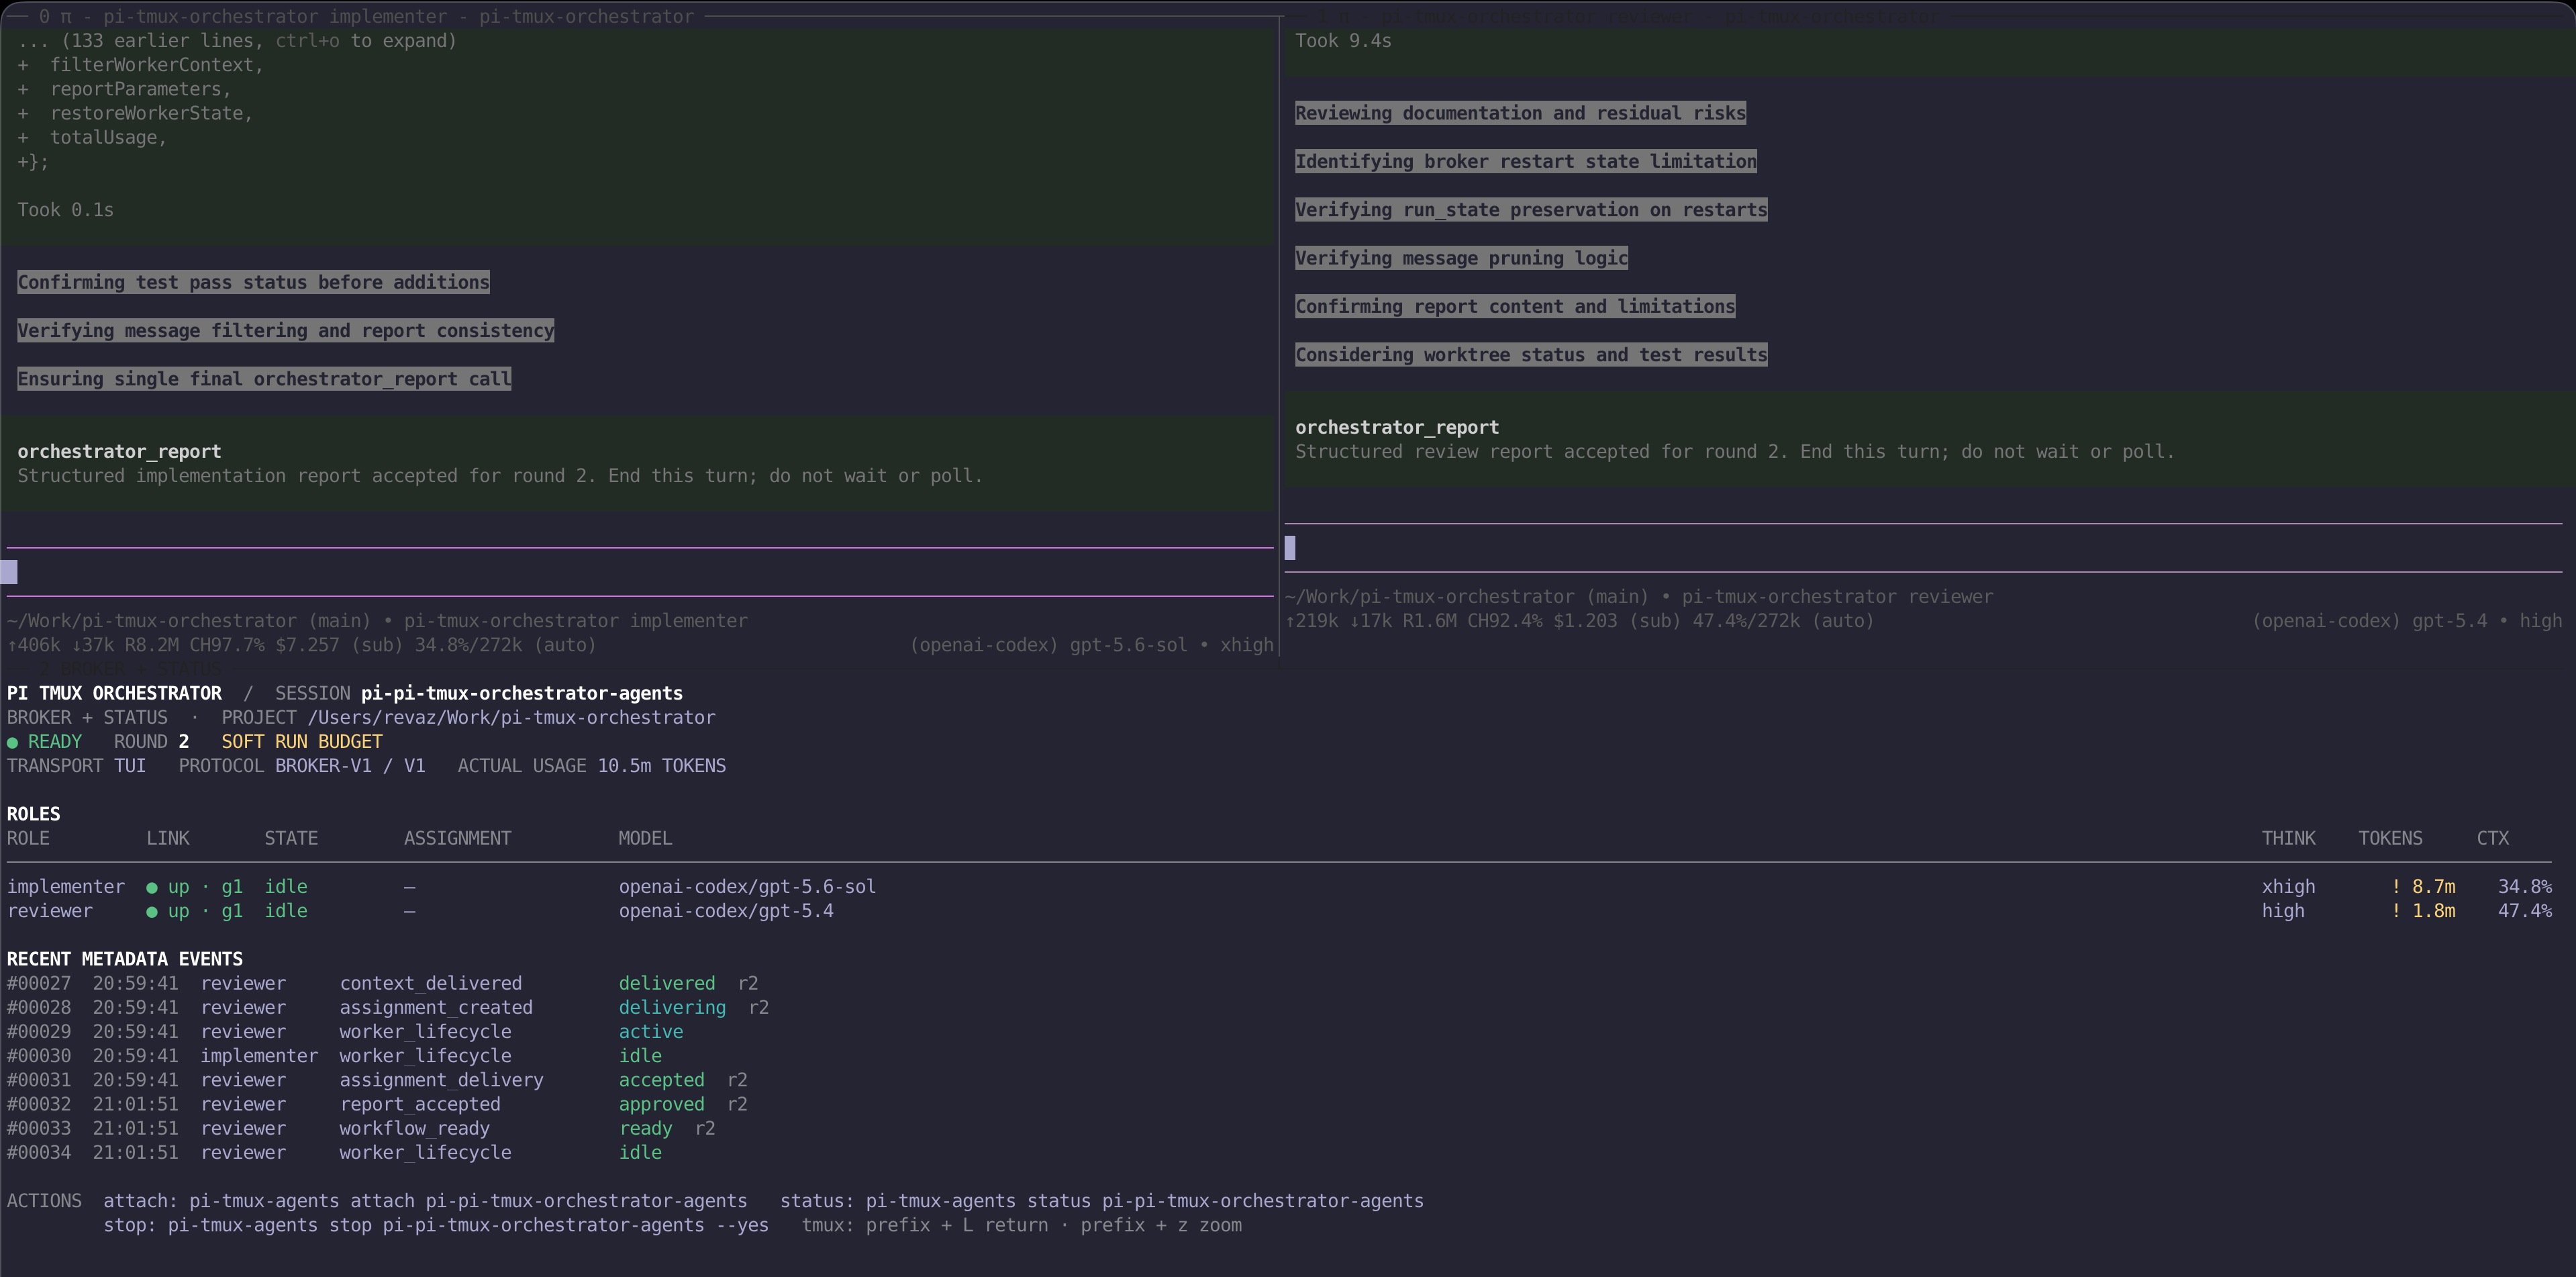Click the reviewer row's green up dot

tap(152, 912)
